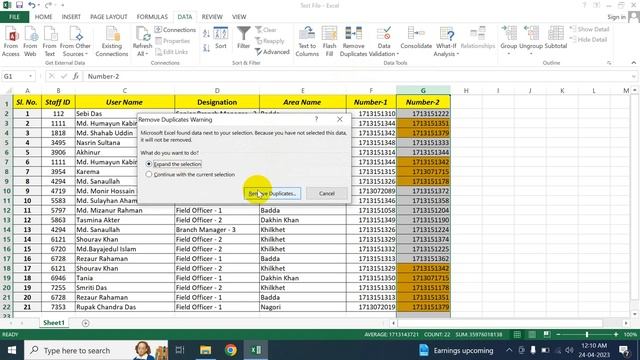640x360 pixels.
Task: Switch to the HOME tab
Action: (43, 17)
